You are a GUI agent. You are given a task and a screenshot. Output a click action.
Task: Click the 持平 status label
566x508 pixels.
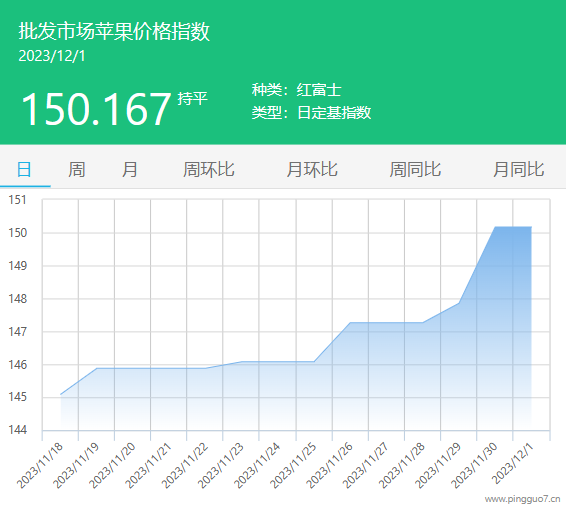[192, 99]
